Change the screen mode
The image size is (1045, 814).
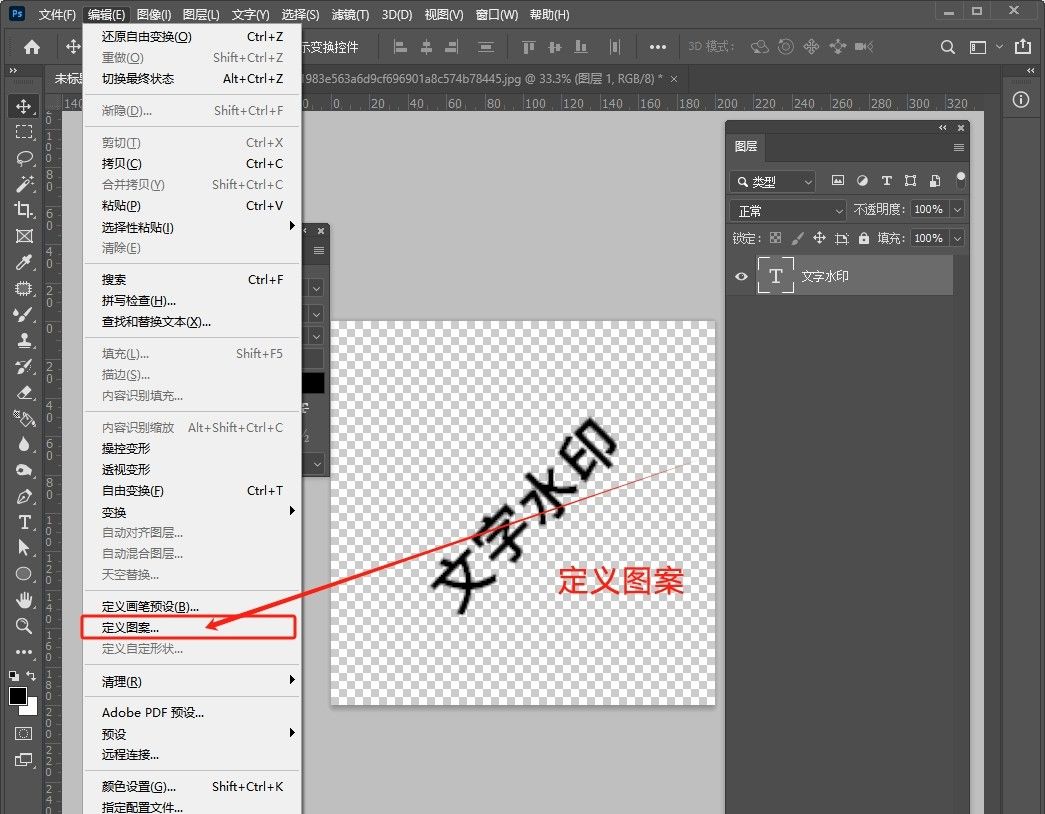pos(23,759)
